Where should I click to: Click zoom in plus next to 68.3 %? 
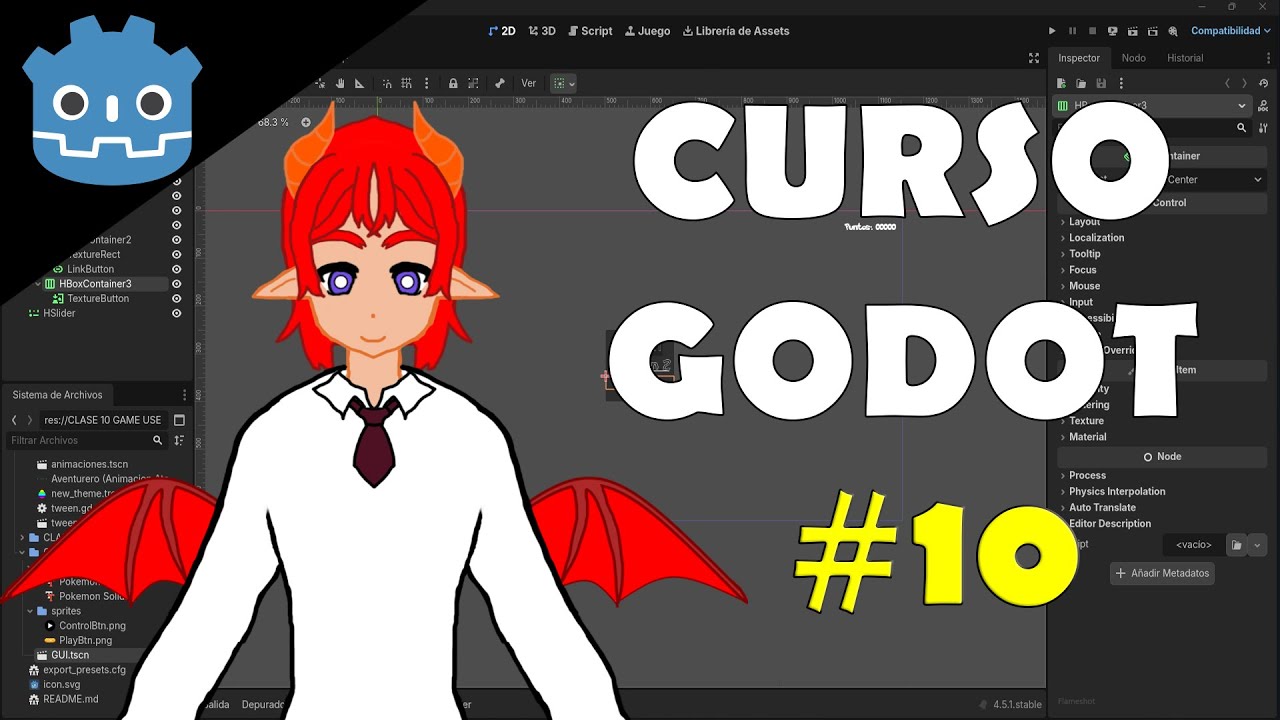306,122
